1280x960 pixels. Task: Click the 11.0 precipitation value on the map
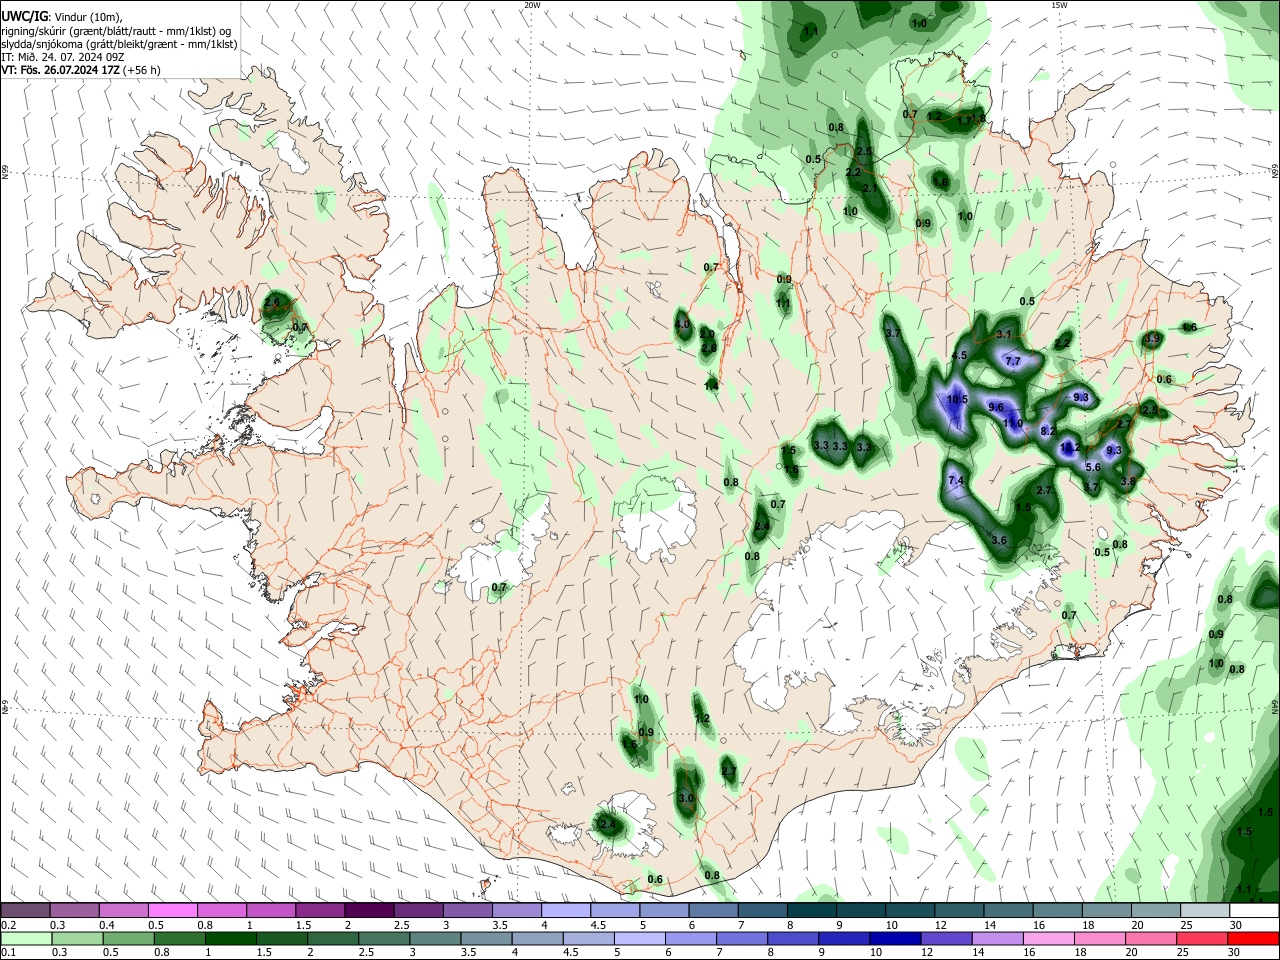pyautogui.click(x=1013, y=424)
